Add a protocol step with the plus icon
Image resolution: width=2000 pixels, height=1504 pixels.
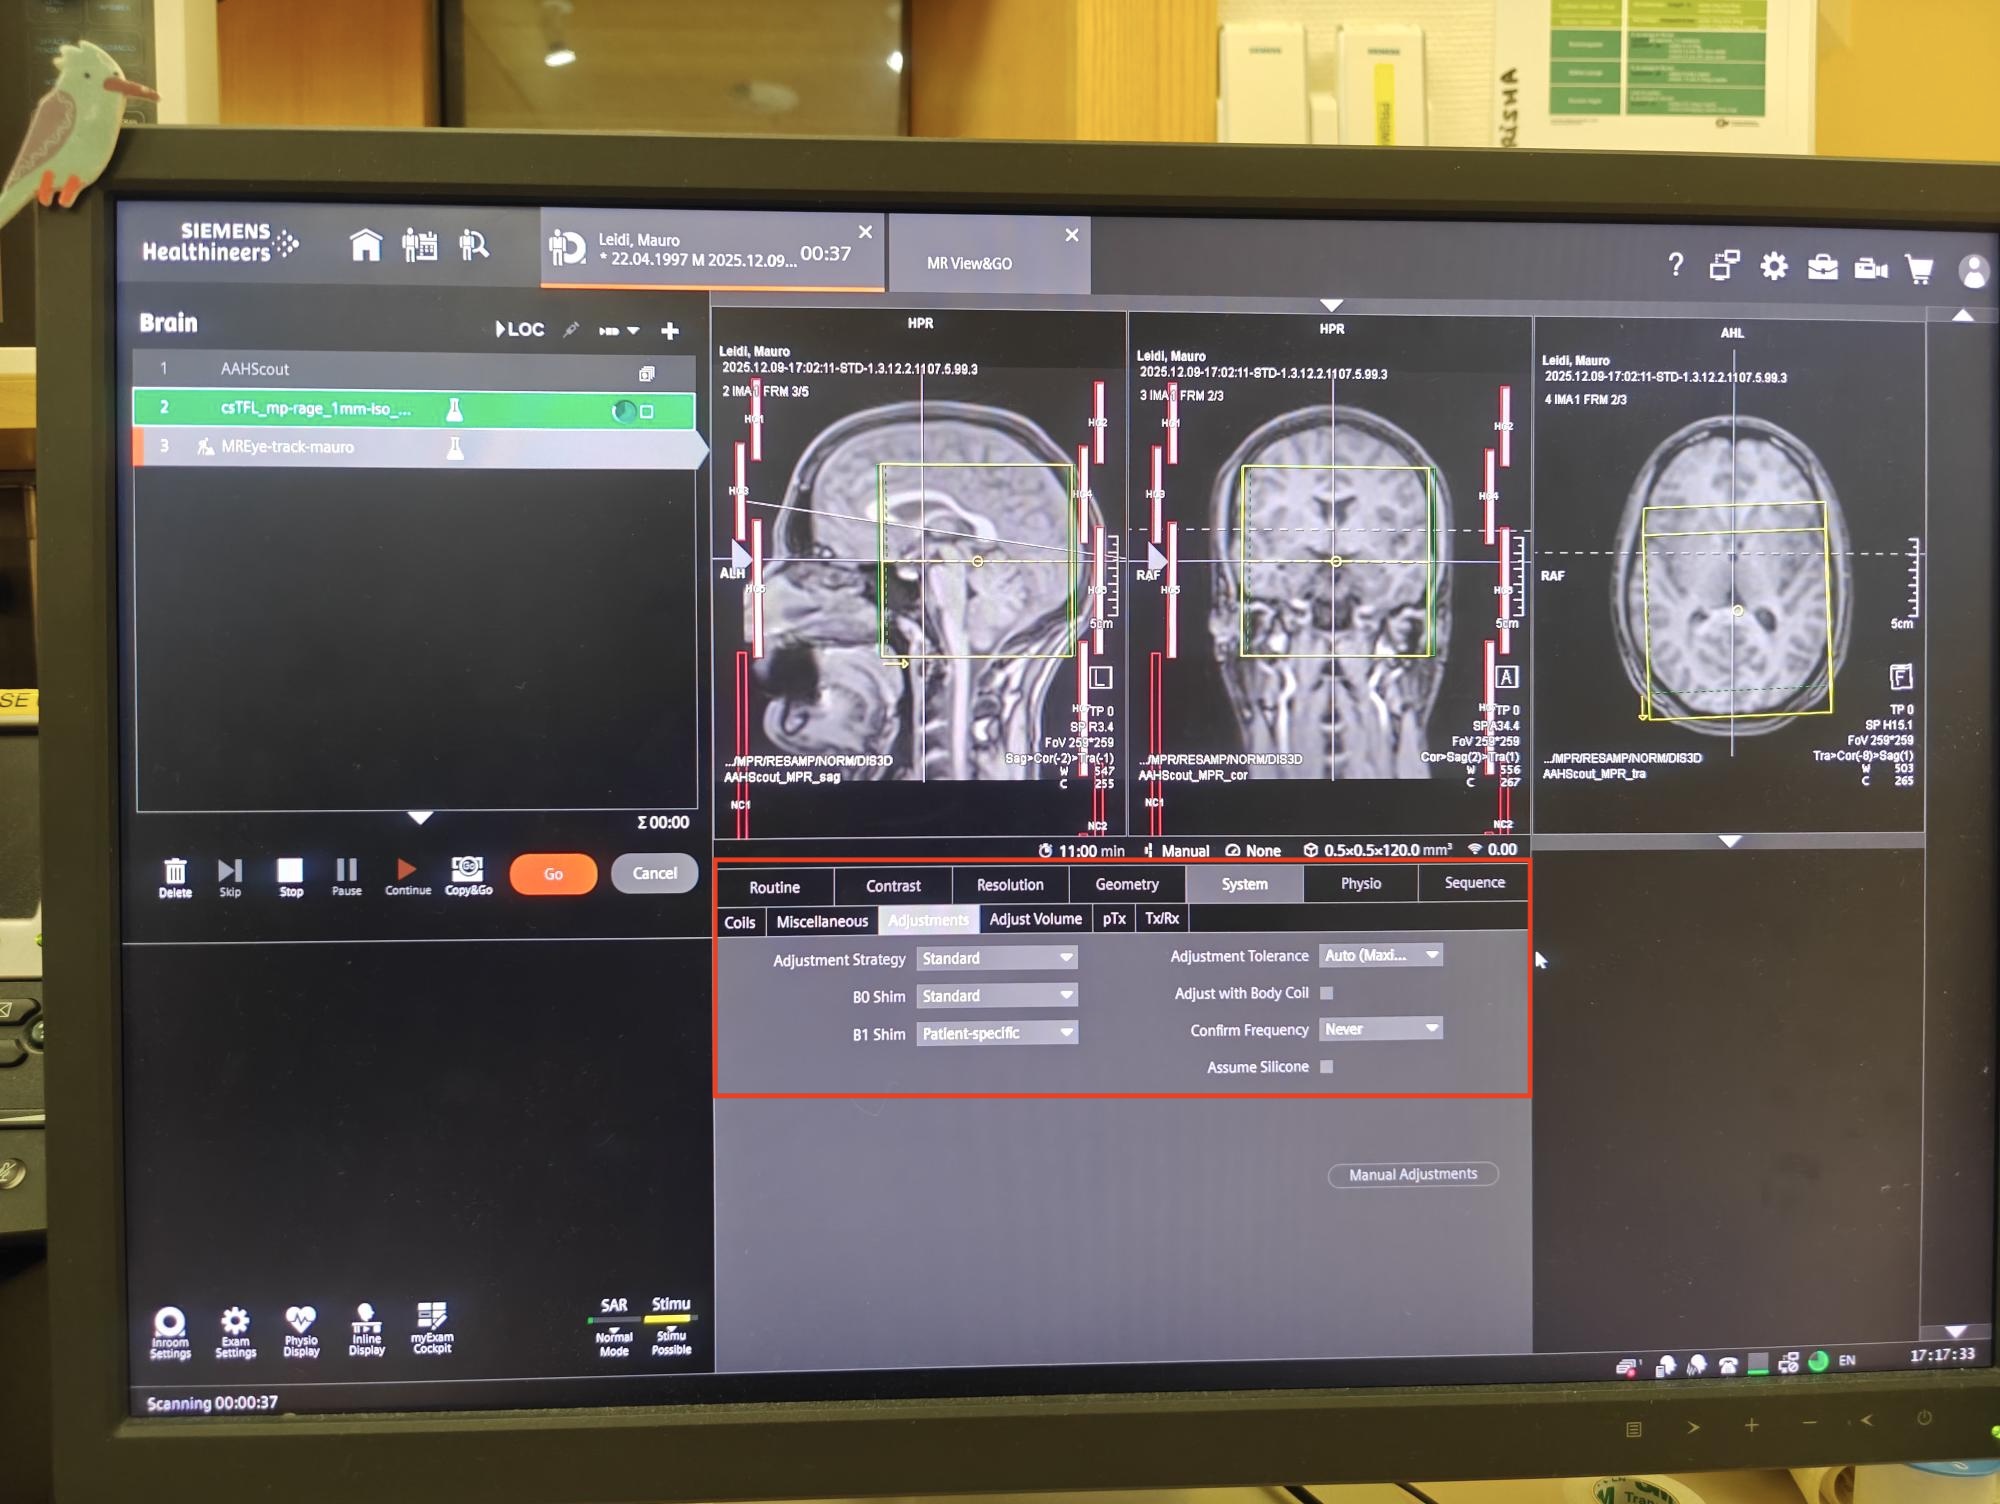670,331
